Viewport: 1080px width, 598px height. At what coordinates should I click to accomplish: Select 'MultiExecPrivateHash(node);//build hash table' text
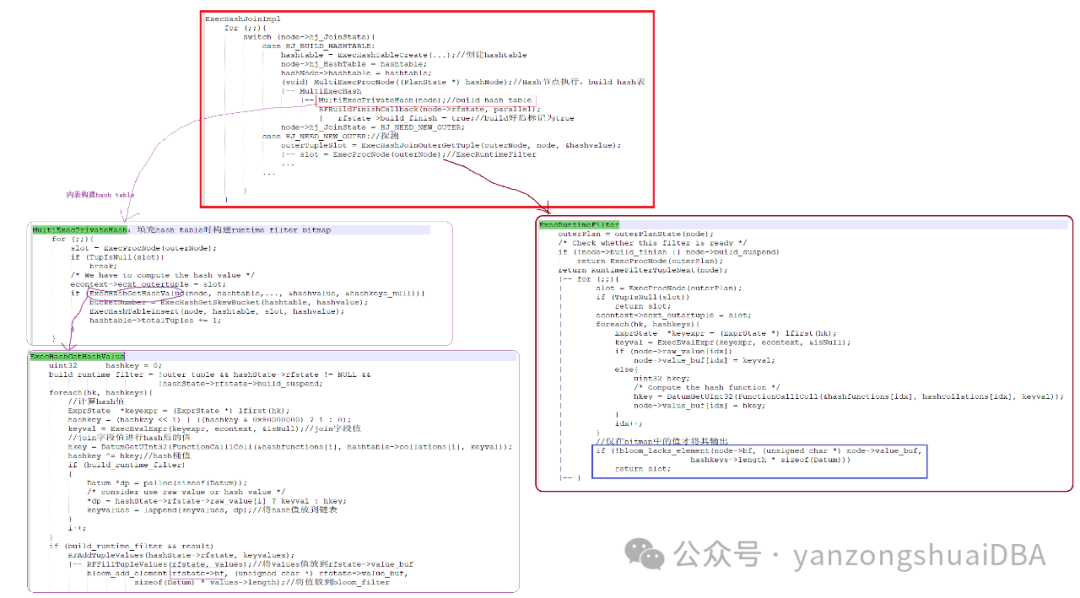pyautogui.click(x=425, y=100)
